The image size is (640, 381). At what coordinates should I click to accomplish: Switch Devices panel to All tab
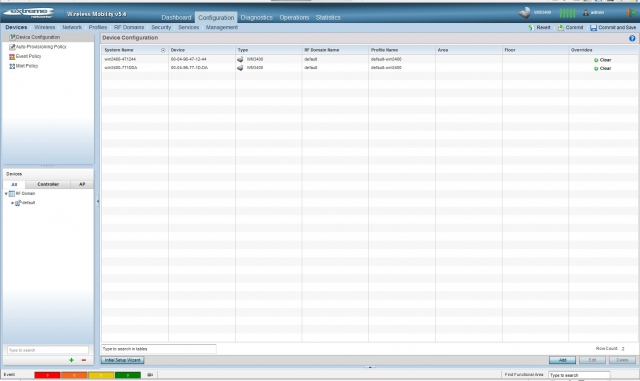pos(14,185)
